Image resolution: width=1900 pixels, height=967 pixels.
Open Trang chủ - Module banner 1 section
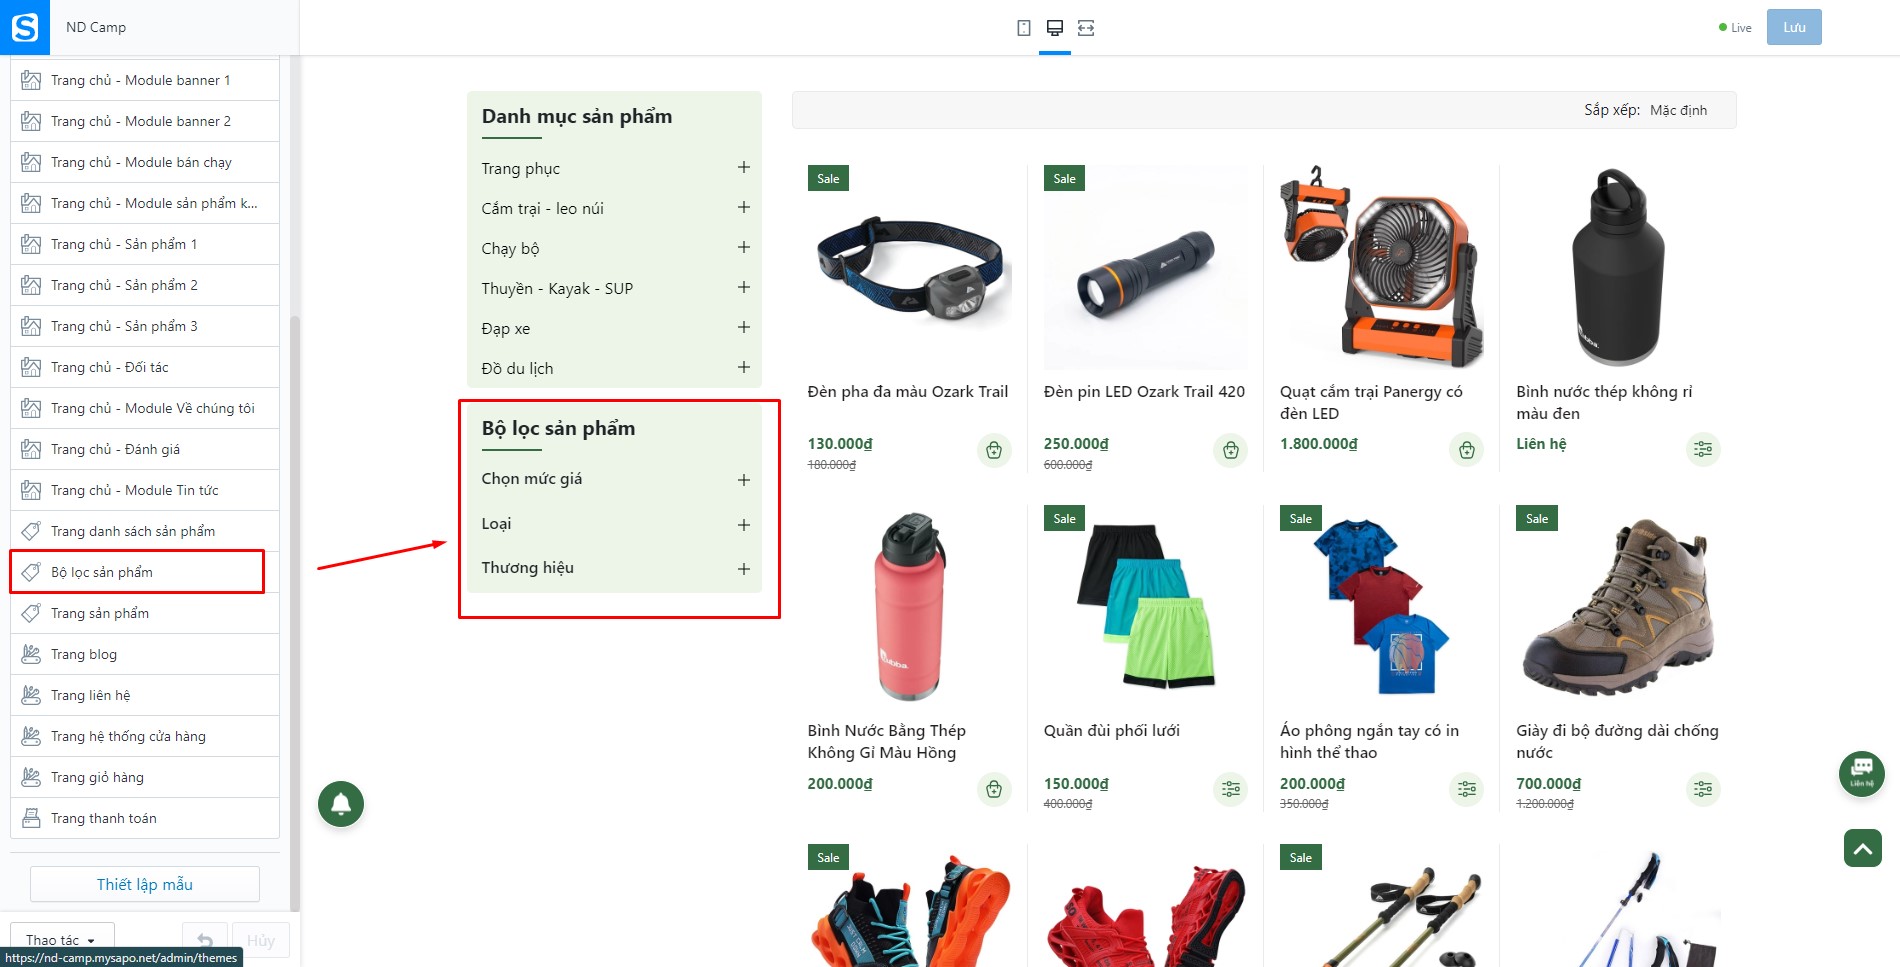point(145,80)
